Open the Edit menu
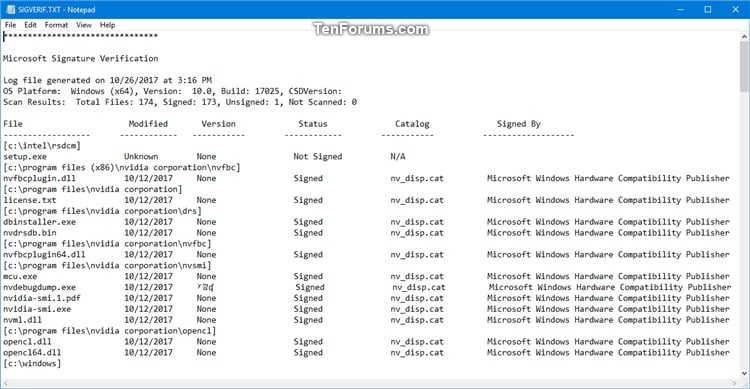 30,25
